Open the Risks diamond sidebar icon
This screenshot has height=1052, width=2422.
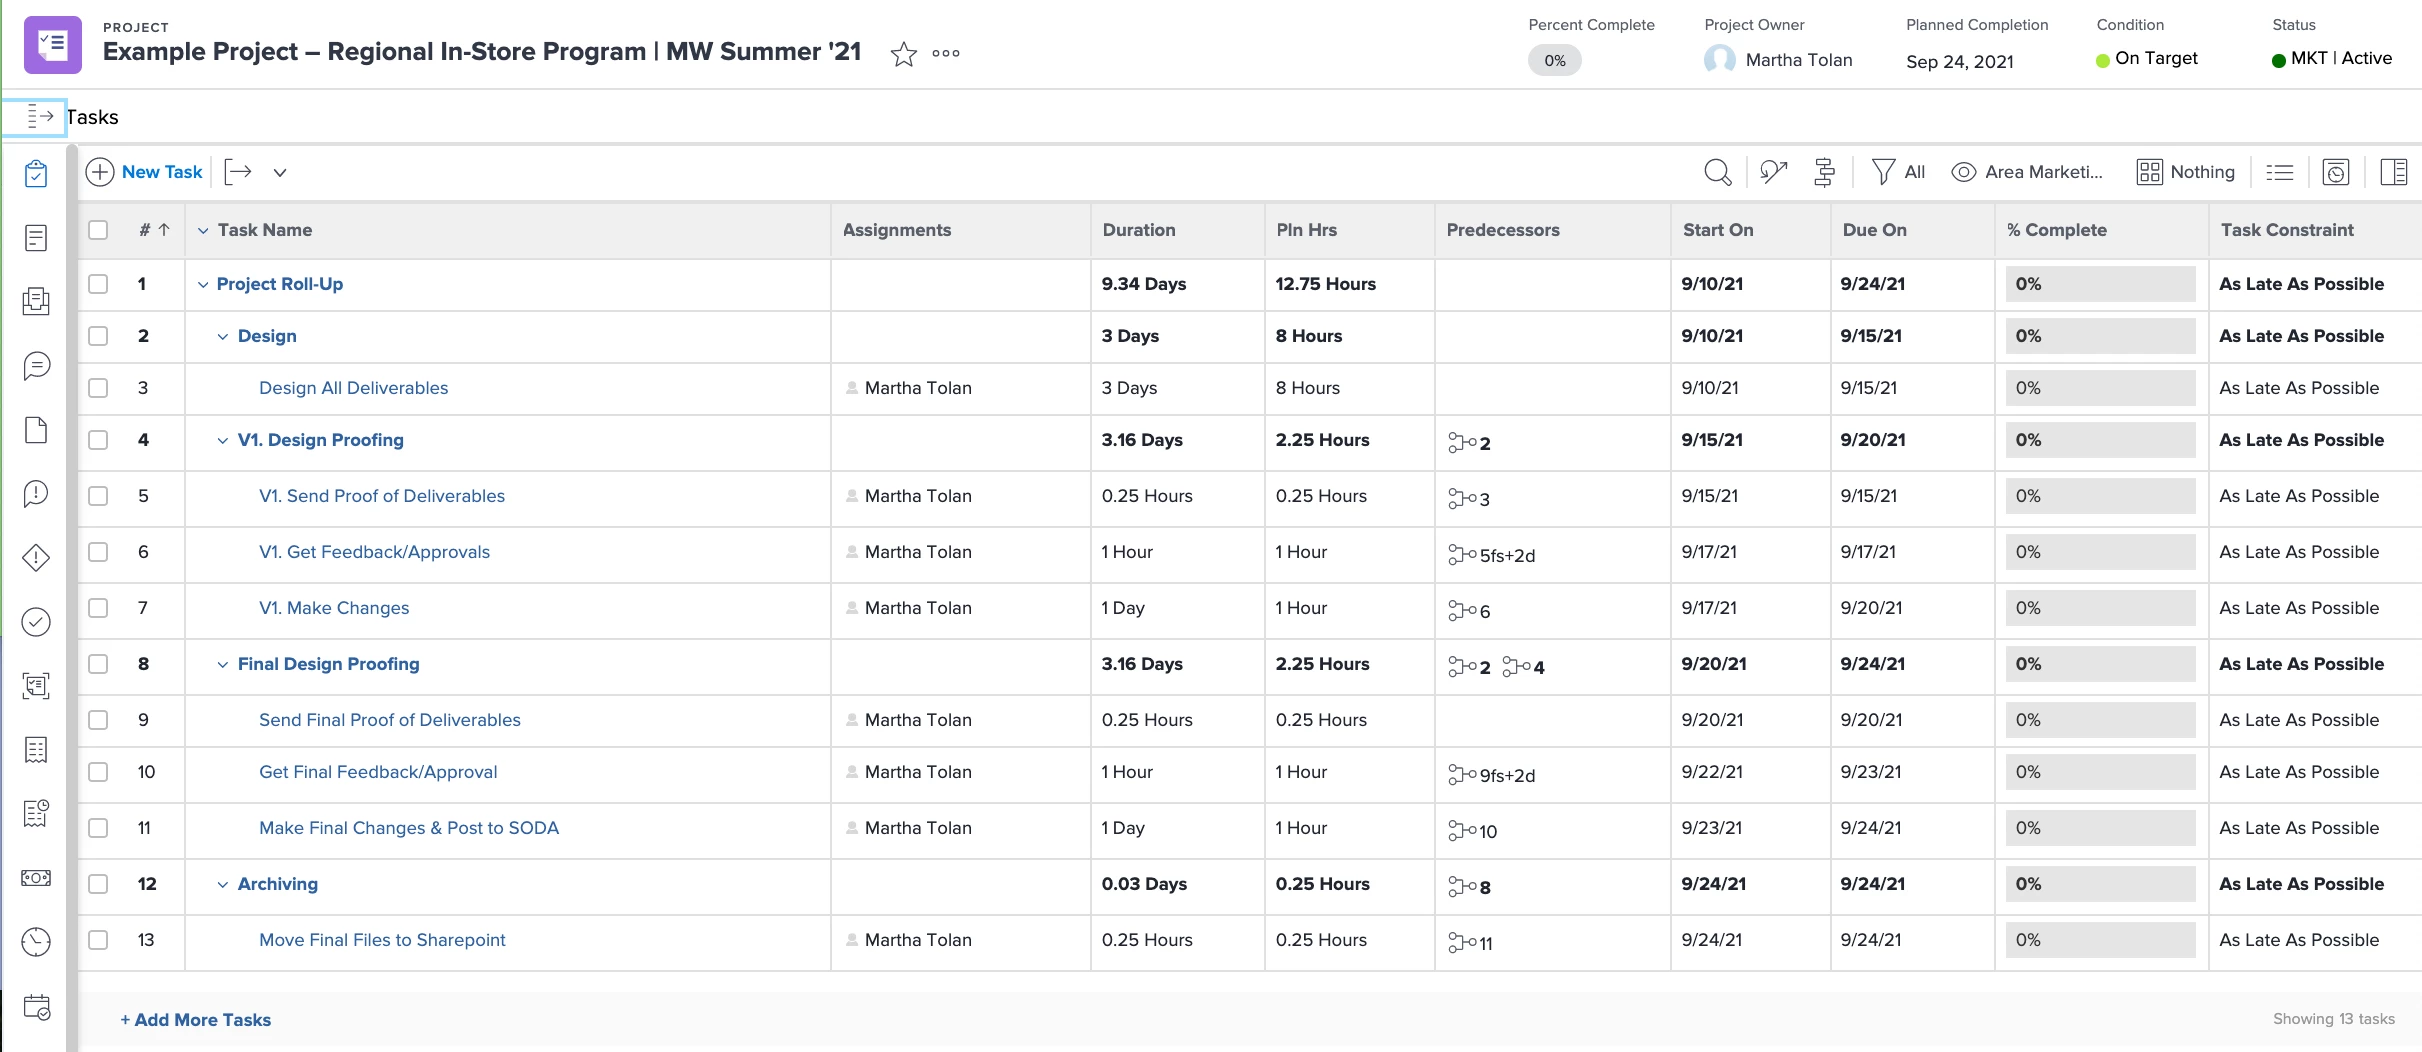[x=36, y=558]
